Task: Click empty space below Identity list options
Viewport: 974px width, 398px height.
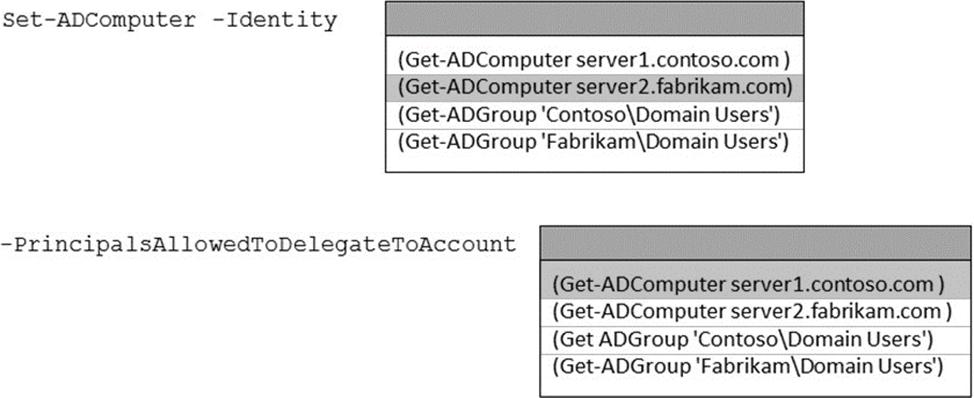Action: click(x=594, y=163)
